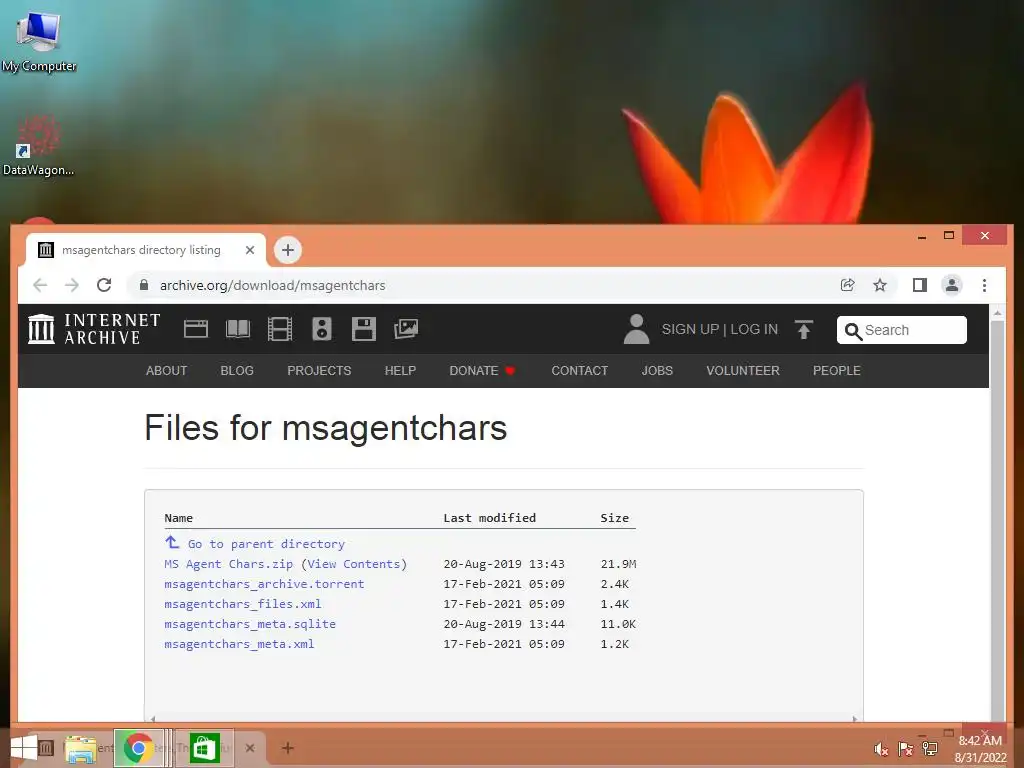Maximize the Chrome window

click(x=949, y=235)
